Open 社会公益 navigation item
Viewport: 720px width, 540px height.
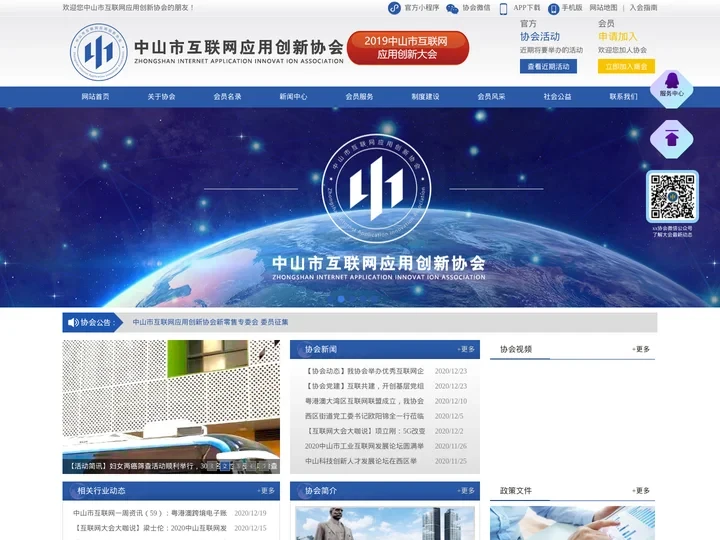(557, 96)
